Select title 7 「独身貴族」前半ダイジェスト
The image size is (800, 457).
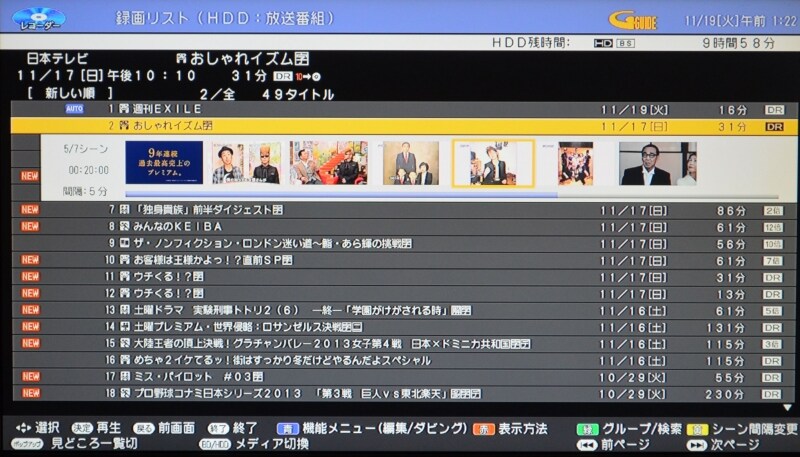404,210
